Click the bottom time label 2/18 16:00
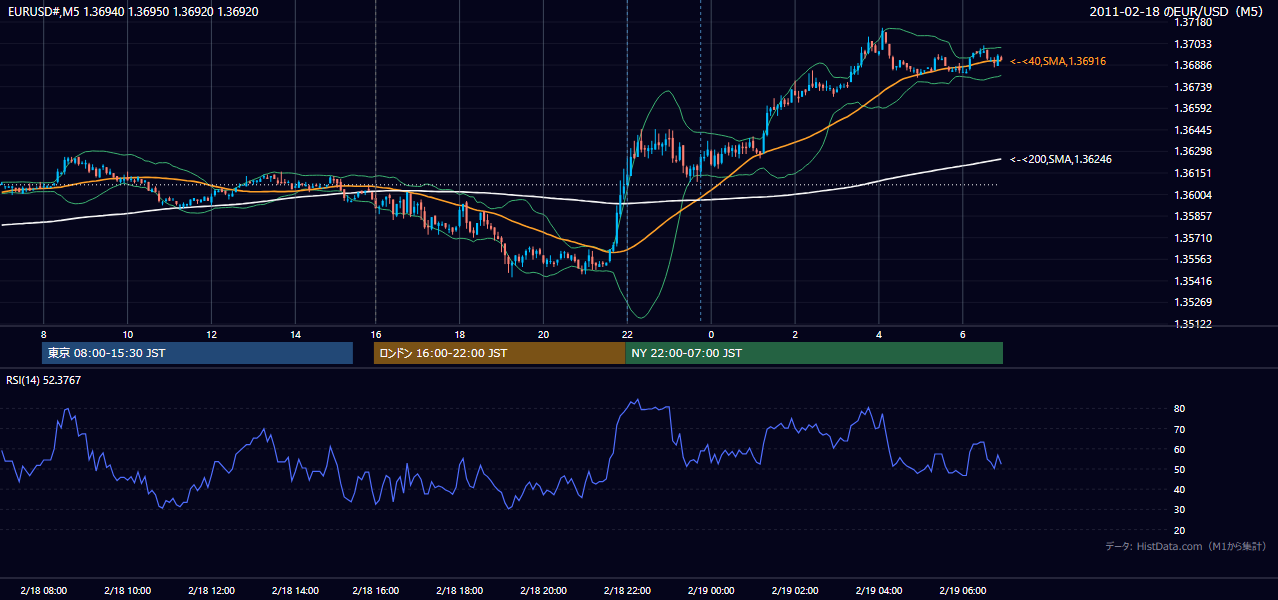1278x600 pixels. (x=375, y=591)
